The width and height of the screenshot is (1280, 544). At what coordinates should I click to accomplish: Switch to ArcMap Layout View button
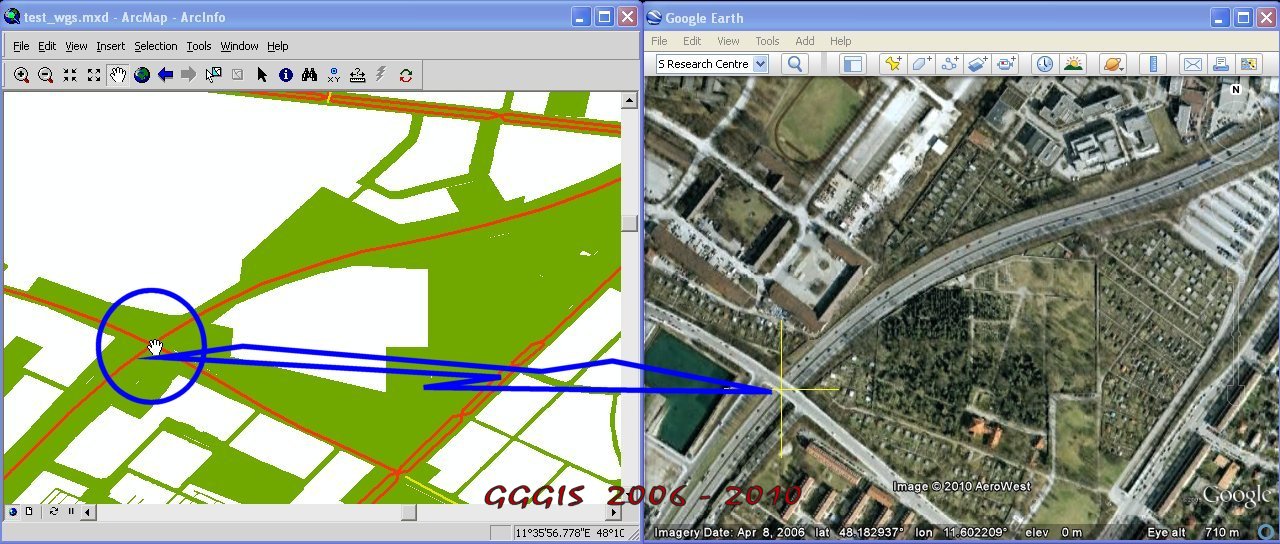click(x=29, y=511)
